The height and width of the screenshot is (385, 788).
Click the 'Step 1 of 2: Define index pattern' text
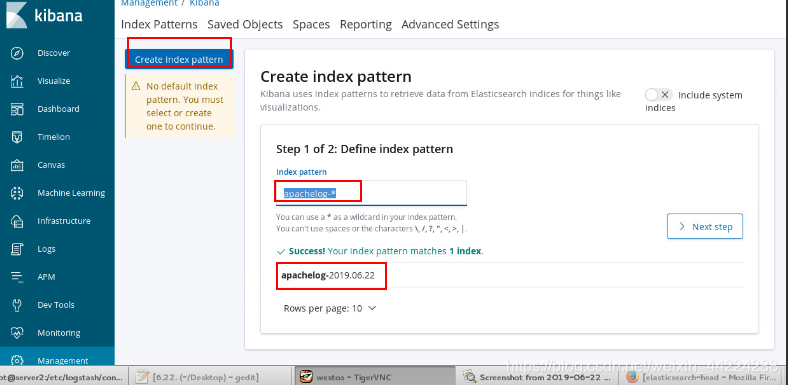(x=364, y=149)
